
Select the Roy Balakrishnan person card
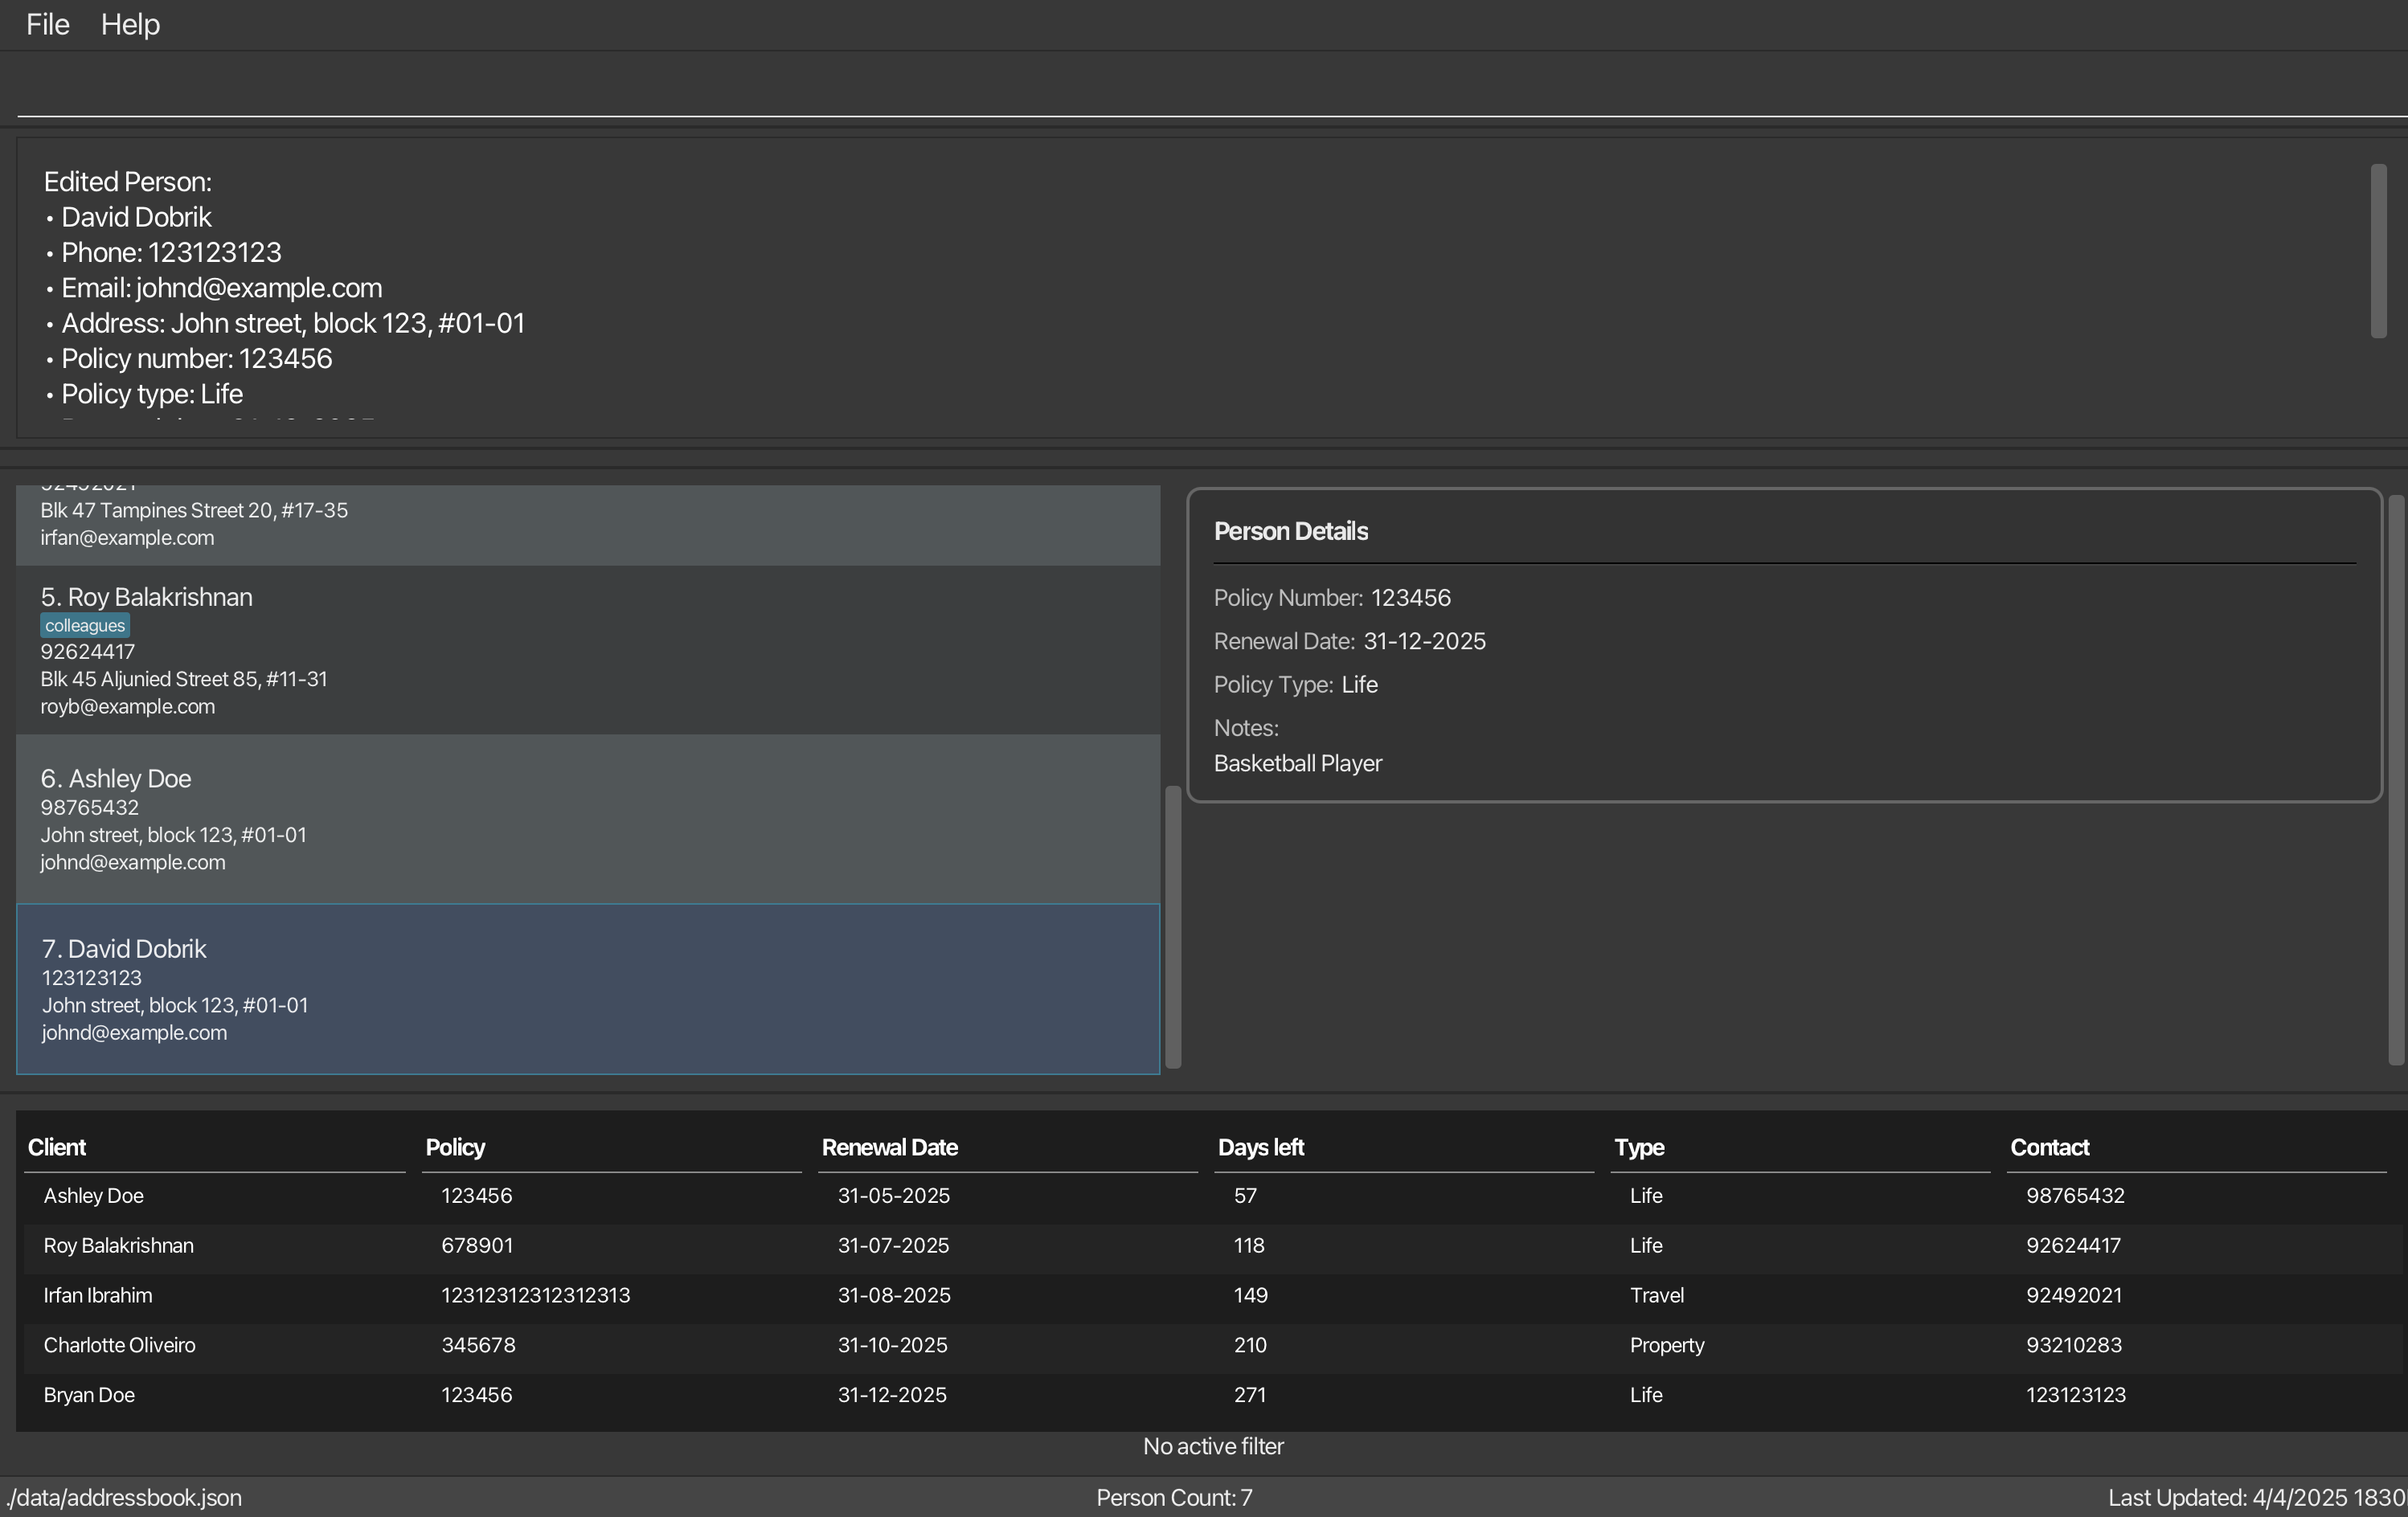coord(588,650)
